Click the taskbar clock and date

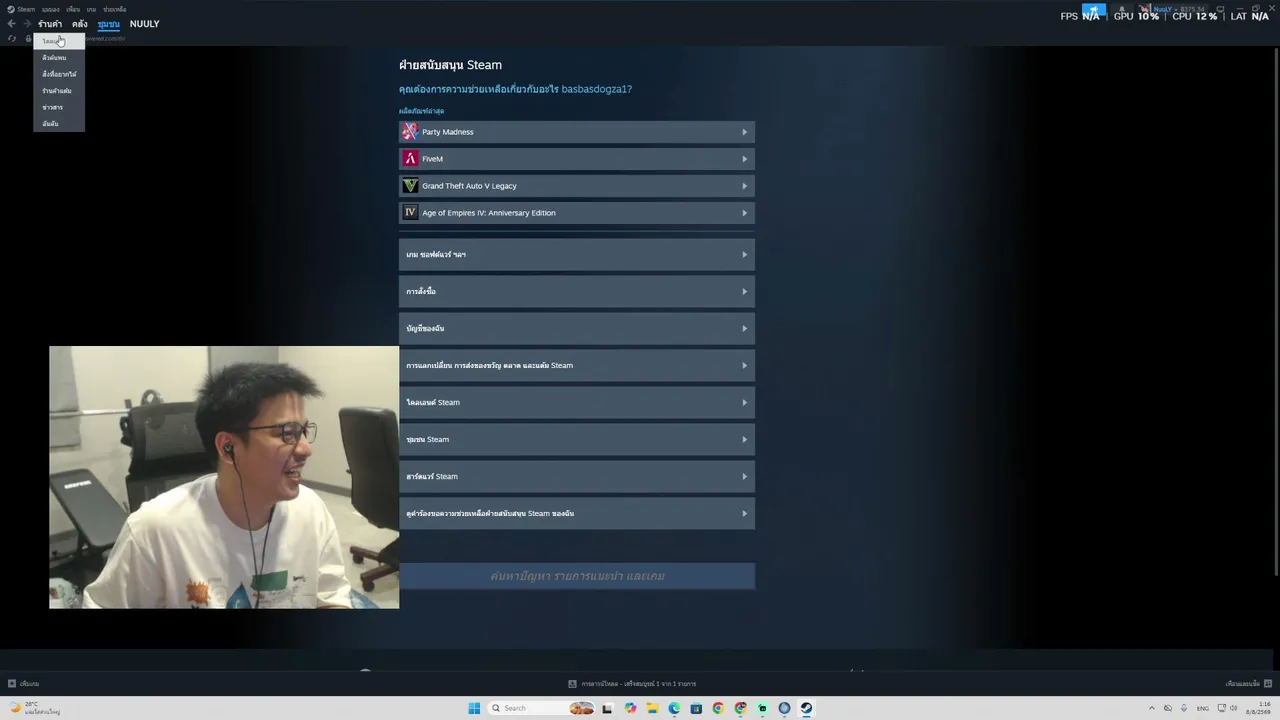(x=1258, y=708)
